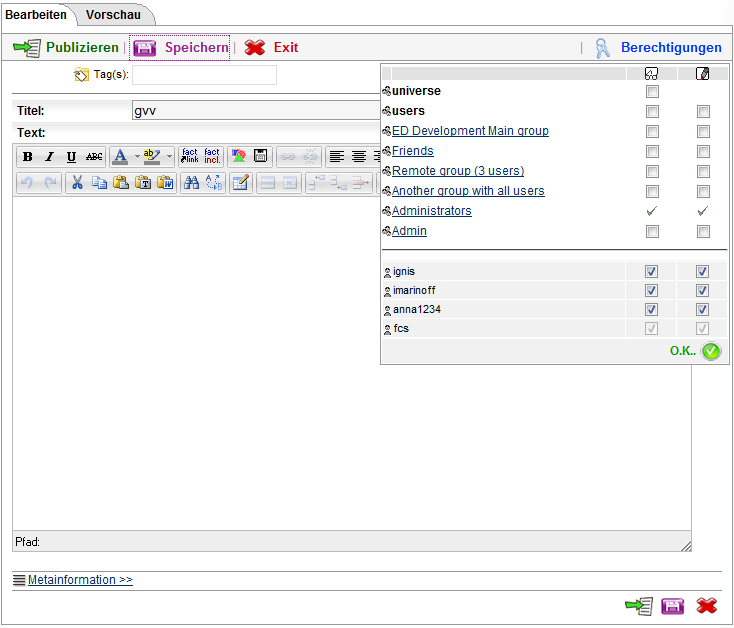
Task: Paste from clipboard icon
Action: [x=121, y=183]
